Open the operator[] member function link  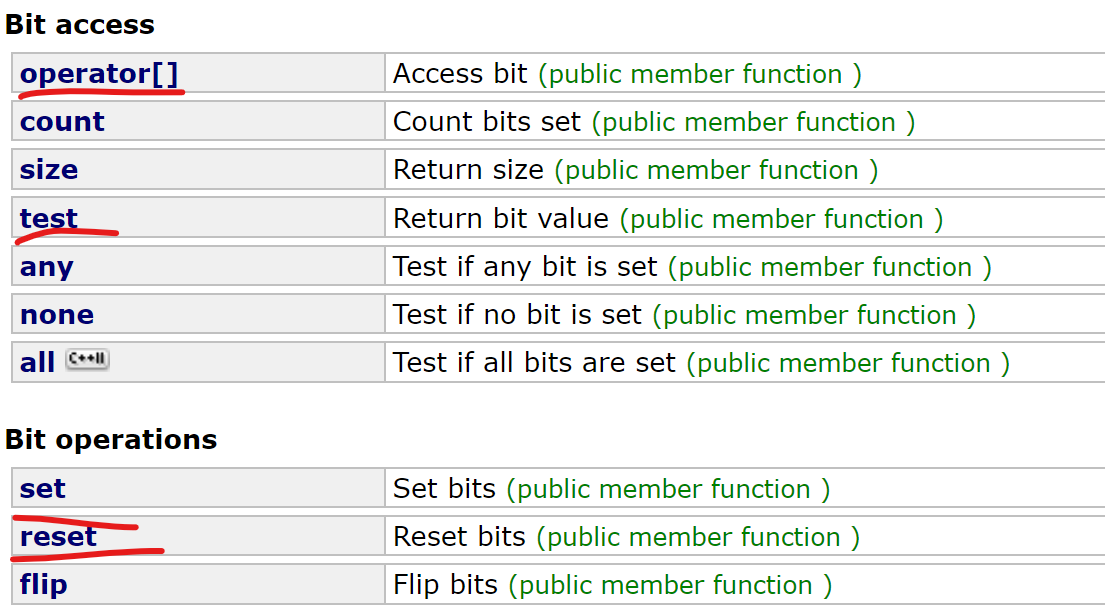pos(99,74)
